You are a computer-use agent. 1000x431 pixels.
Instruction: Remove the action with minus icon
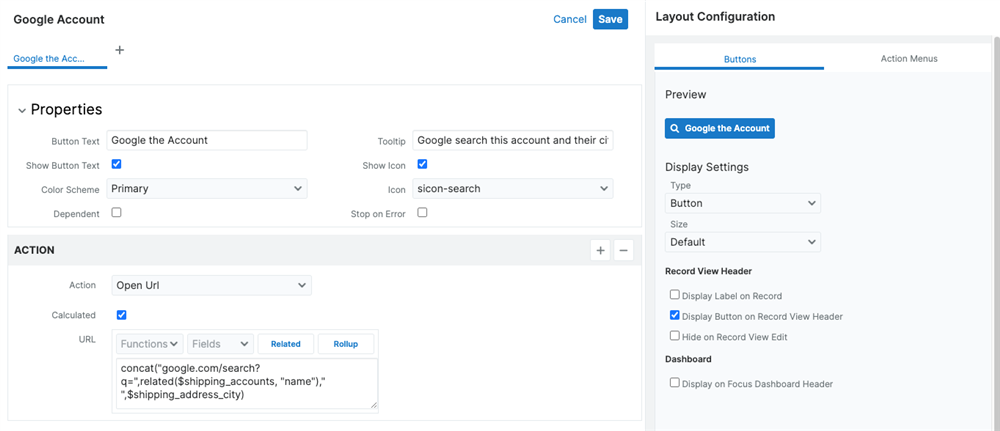click(623, 251)
